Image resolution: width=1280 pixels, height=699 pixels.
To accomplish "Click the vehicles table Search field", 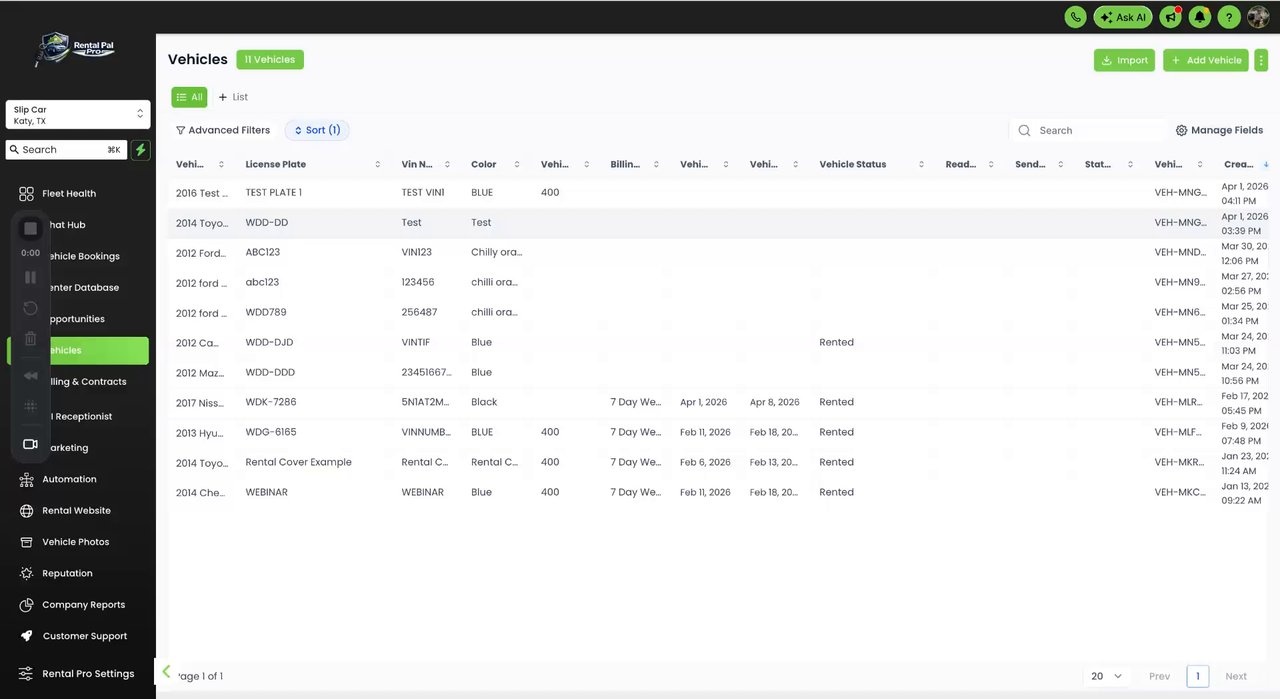I will click(1088, 130).
